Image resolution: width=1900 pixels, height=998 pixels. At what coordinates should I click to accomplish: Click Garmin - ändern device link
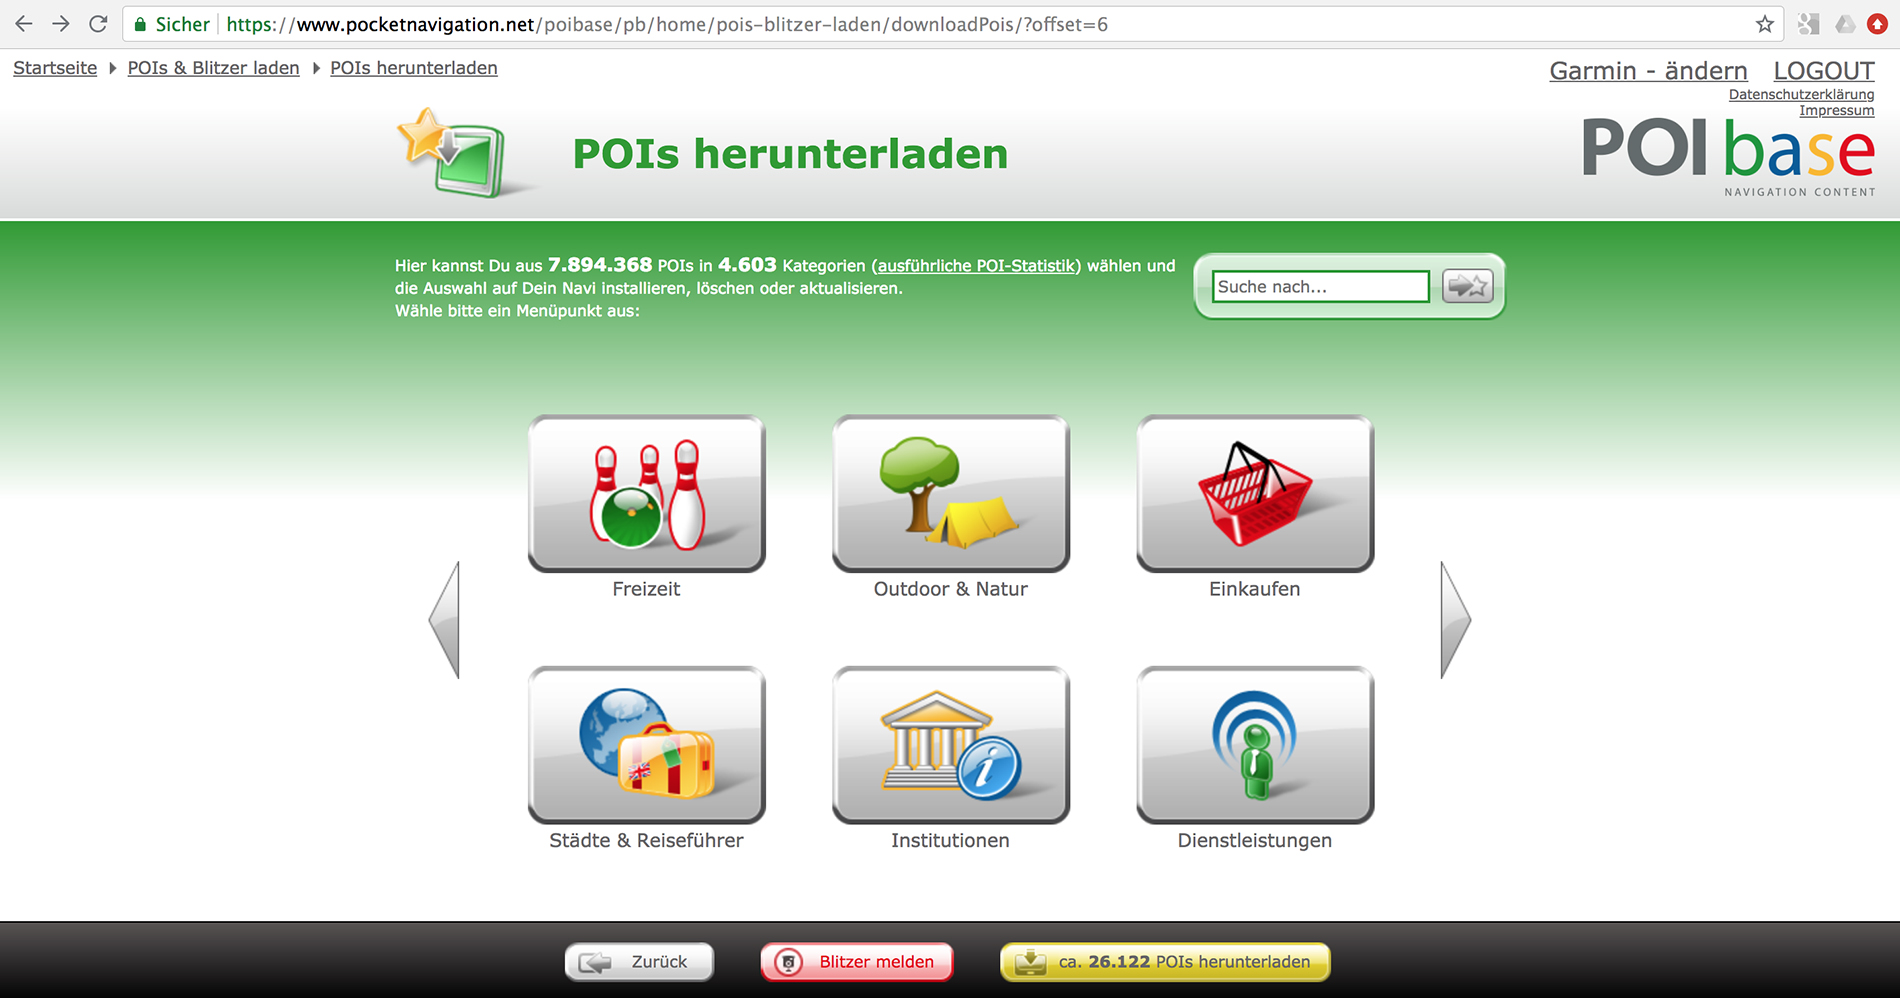[1648, 71]
